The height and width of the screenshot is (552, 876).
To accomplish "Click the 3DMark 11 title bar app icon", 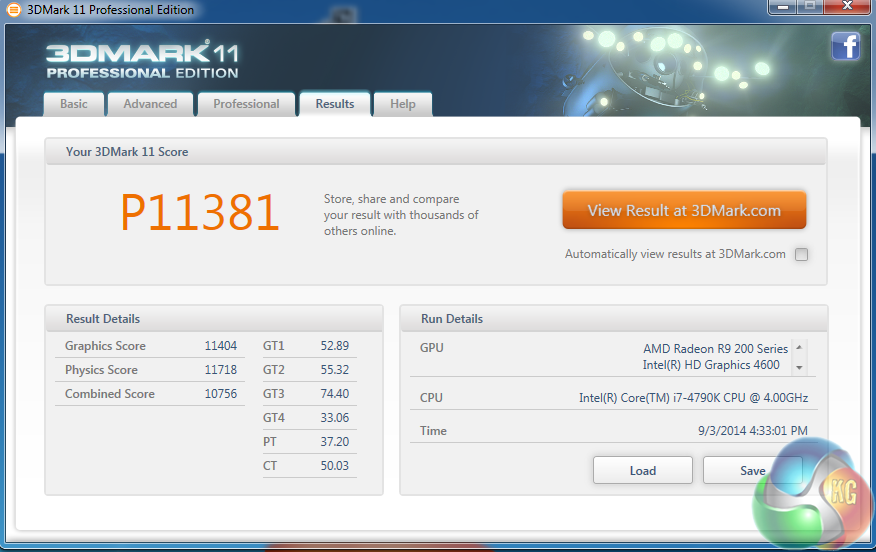I will 13,9.
